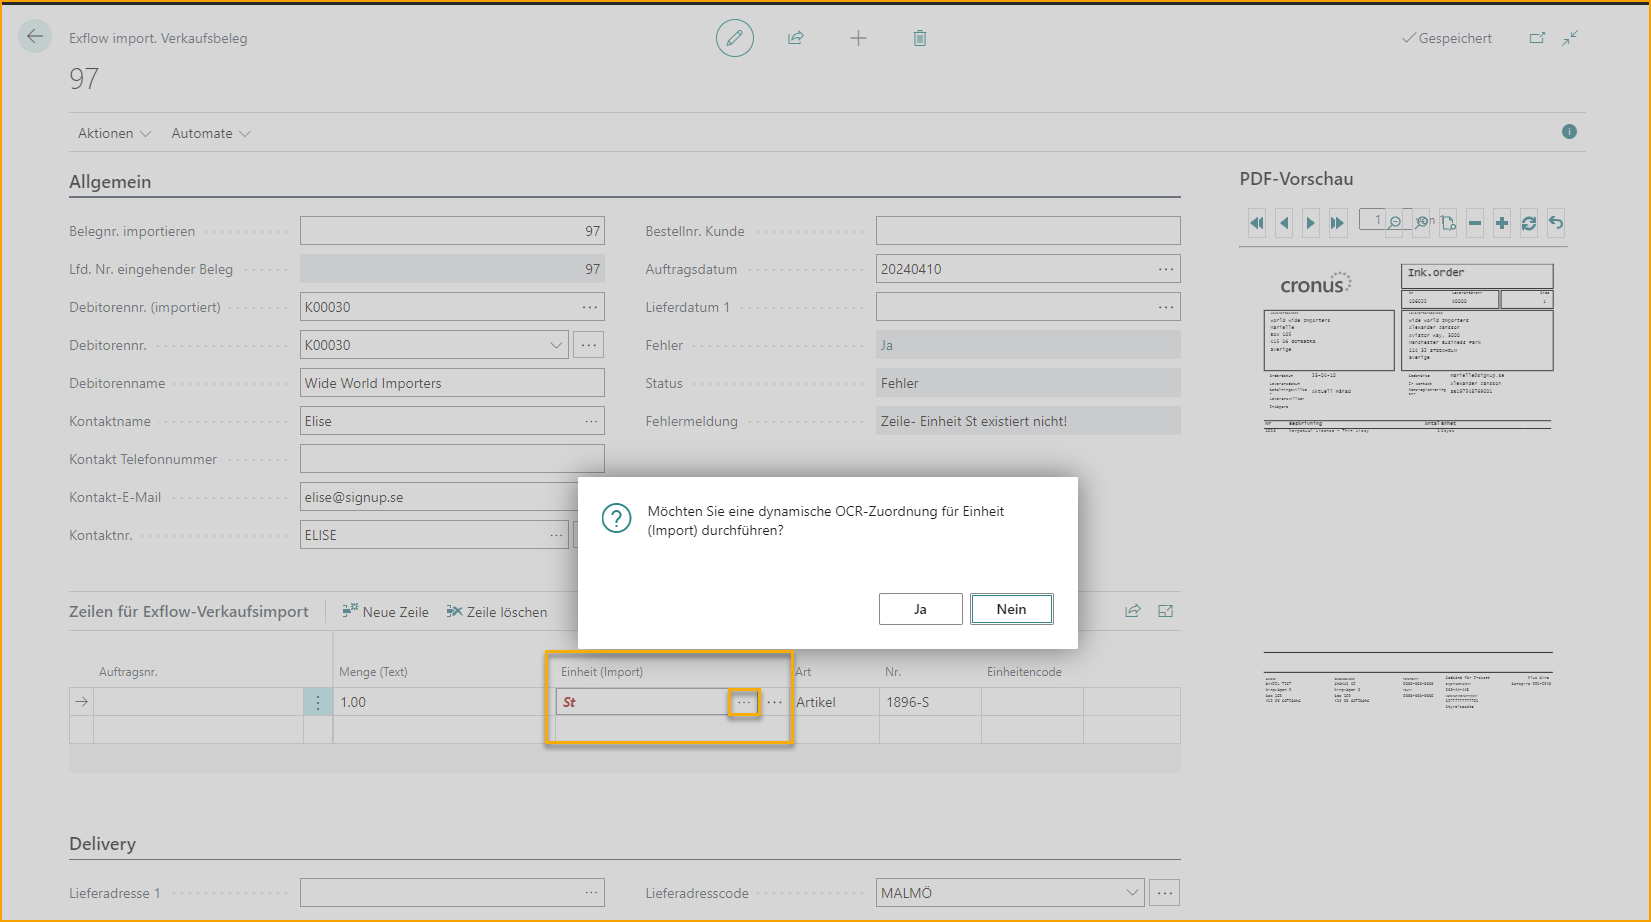
Task: Open the row options vertical dots menu
Action: [318, 702]
